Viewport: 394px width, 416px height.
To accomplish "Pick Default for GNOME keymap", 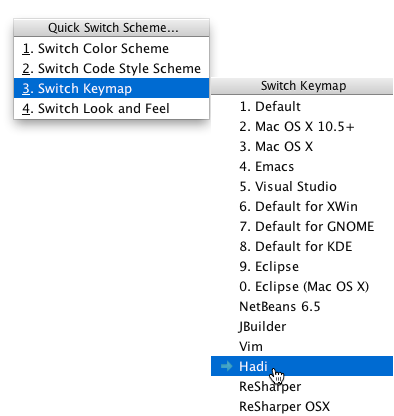I will [302, 227].
